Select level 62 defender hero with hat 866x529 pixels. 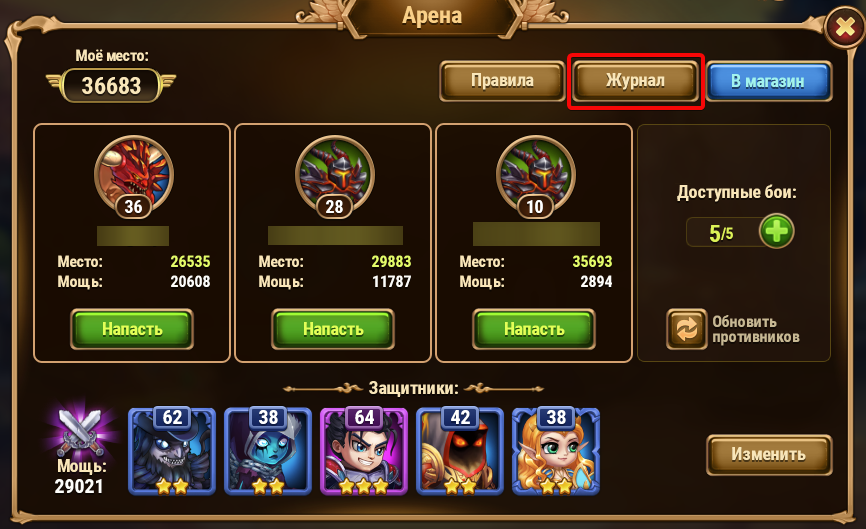pos(172,451)
